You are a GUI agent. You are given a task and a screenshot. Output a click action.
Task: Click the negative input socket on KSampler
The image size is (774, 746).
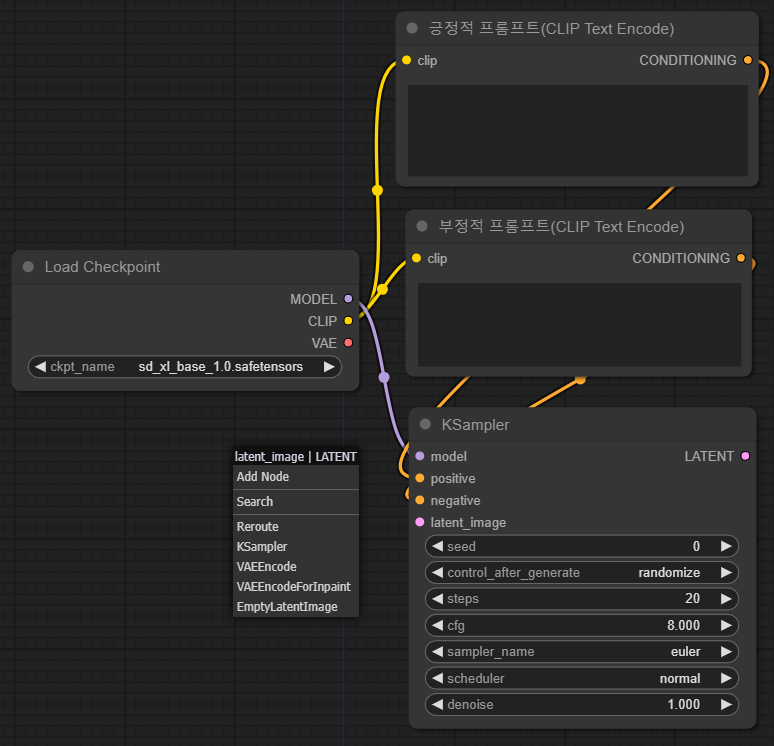(420, 500)
